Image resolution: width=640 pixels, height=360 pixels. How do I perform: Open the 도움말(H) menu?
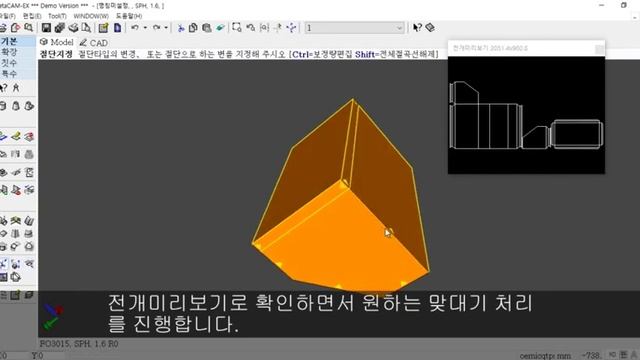[x=129, y=16]
